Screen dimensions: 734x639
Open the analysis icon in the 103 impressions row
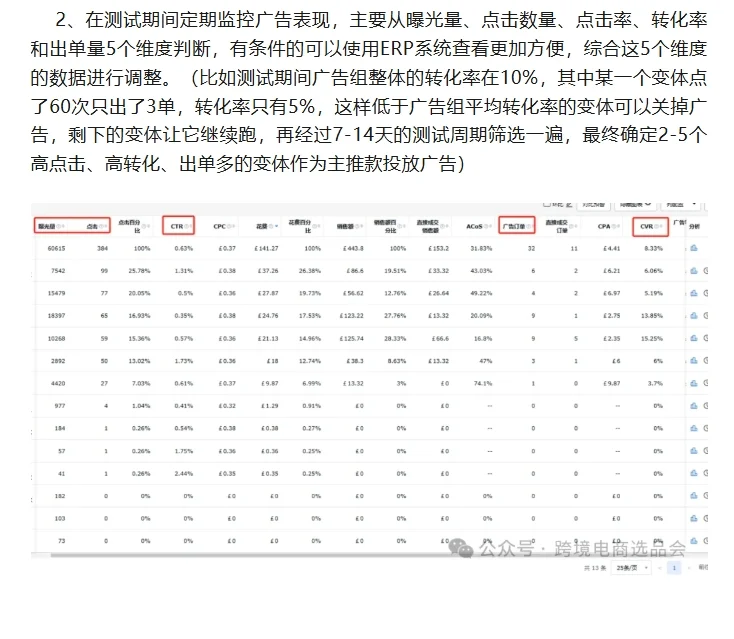coord(694,518)
